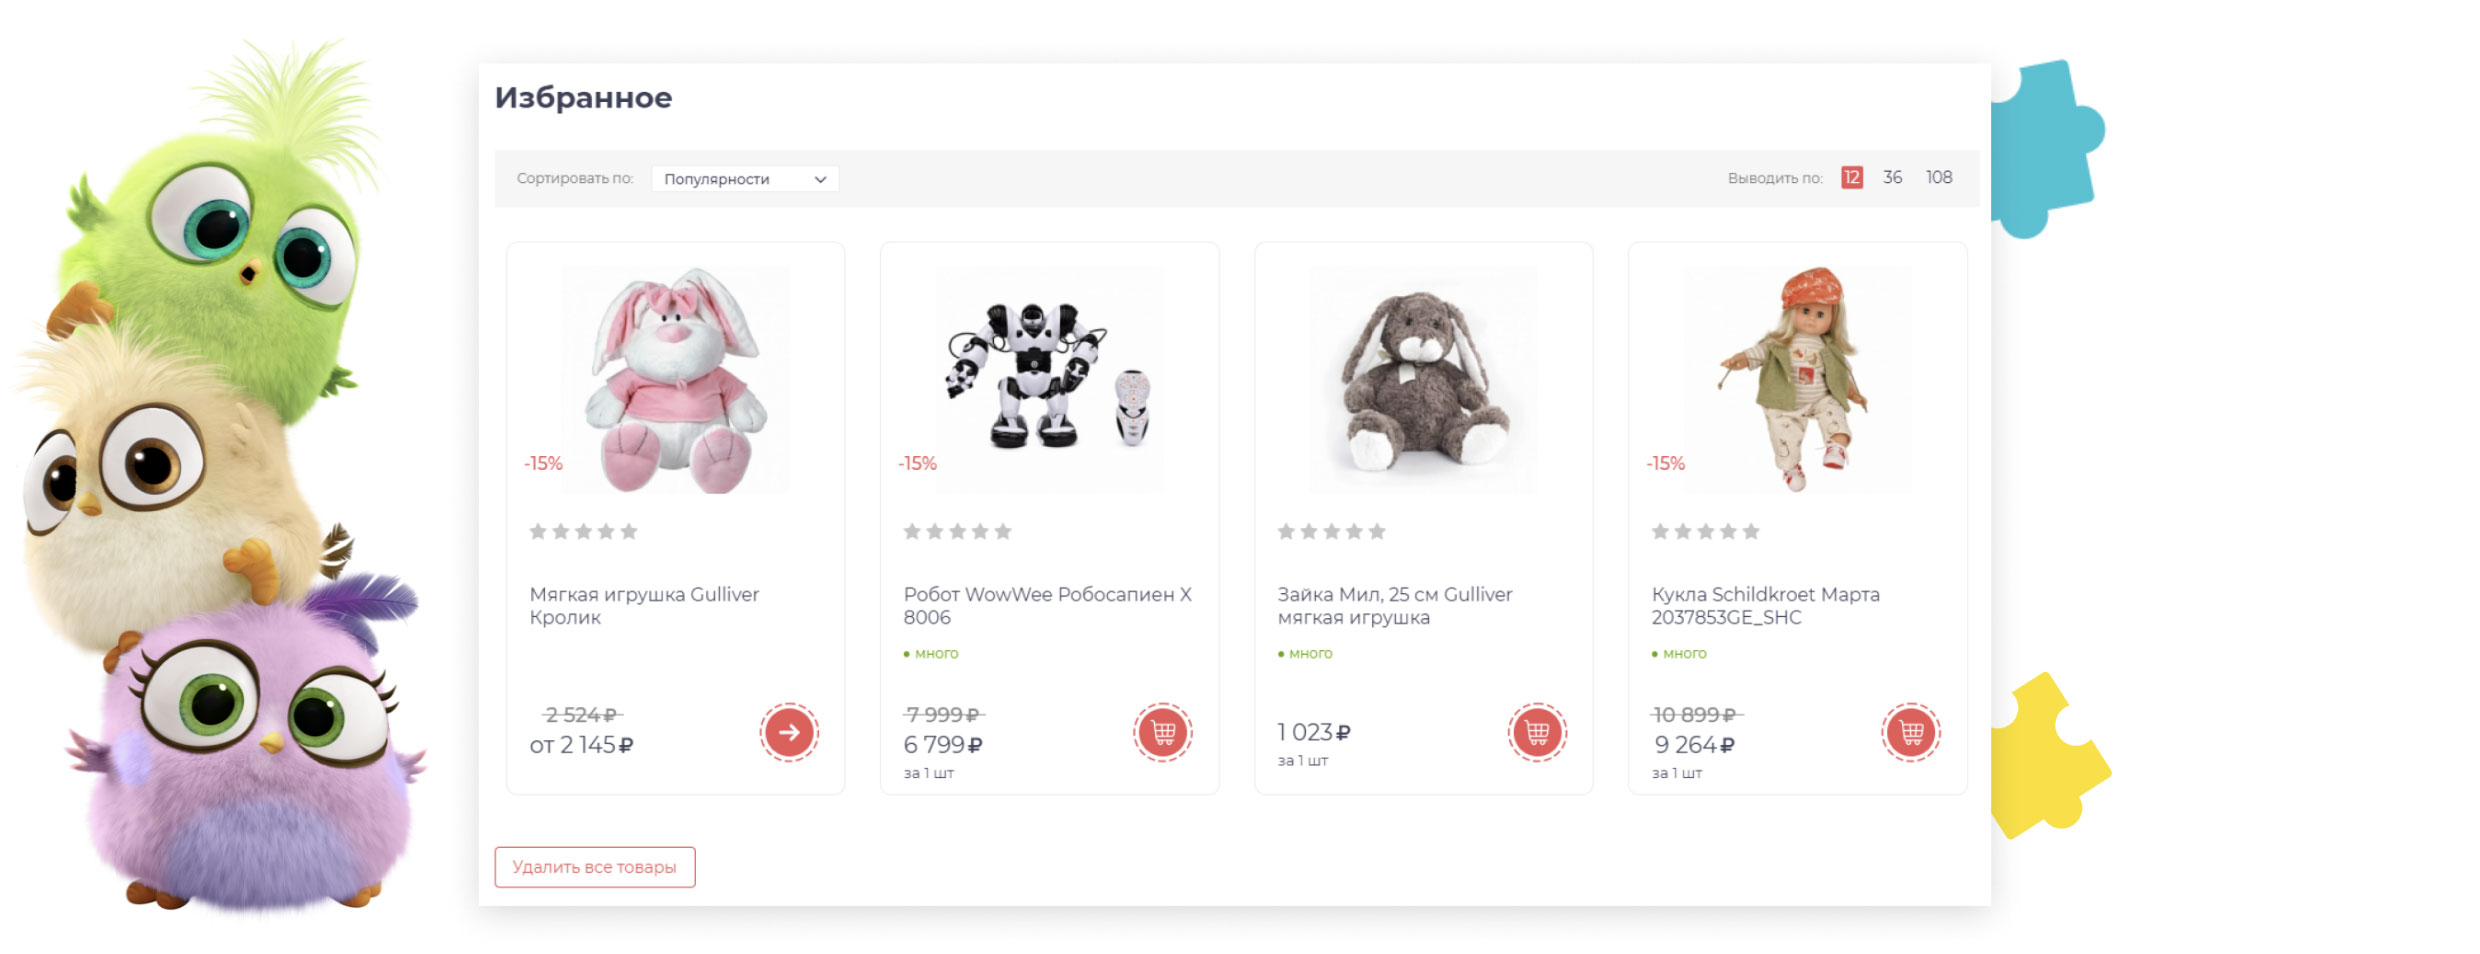Open Кукла Schildkroet Марта product link

(x=1765, y=605)
